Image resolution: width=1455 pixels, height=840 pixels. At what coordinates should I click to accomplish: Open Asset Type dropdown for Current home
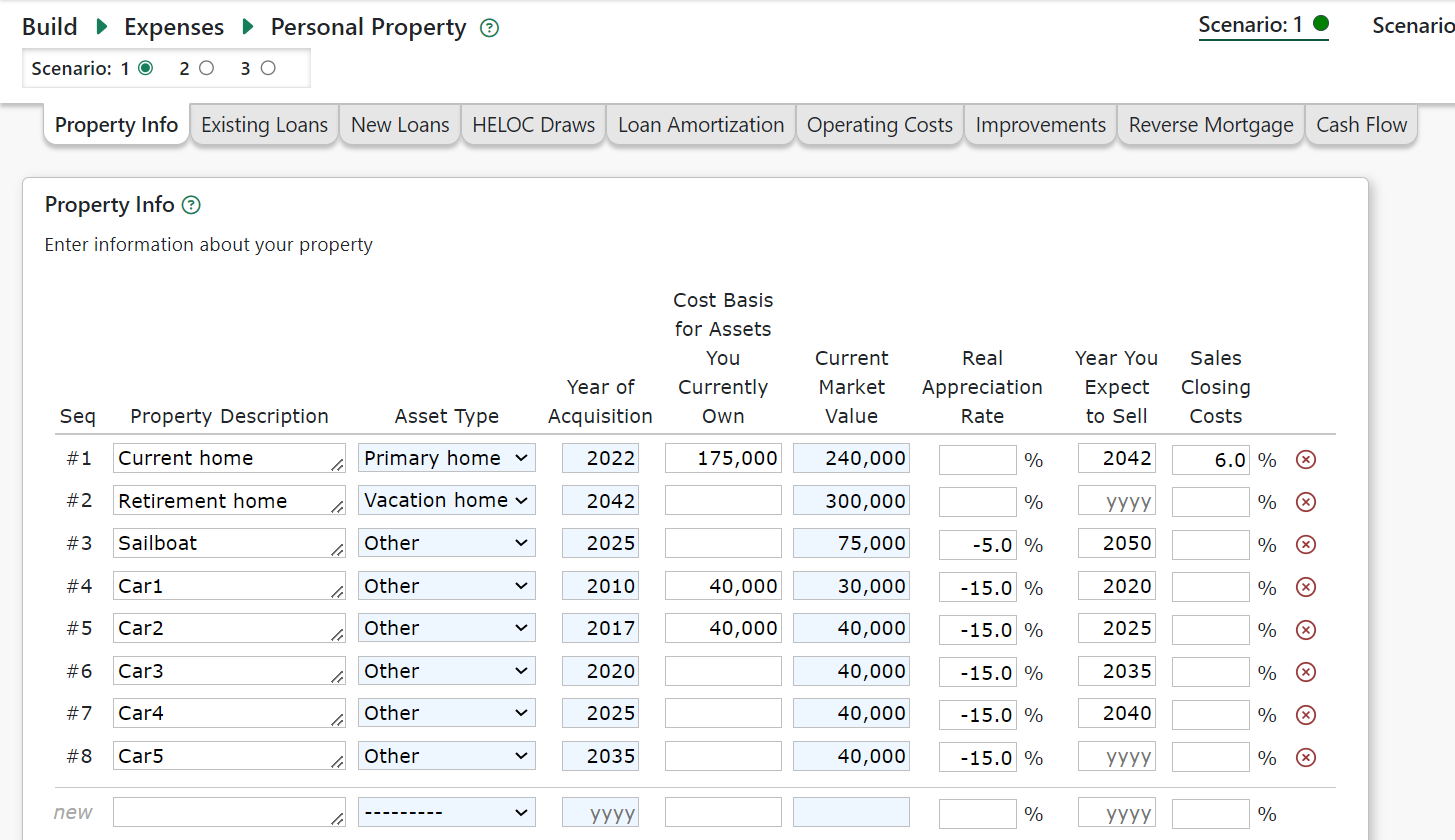tap(447, 458)
